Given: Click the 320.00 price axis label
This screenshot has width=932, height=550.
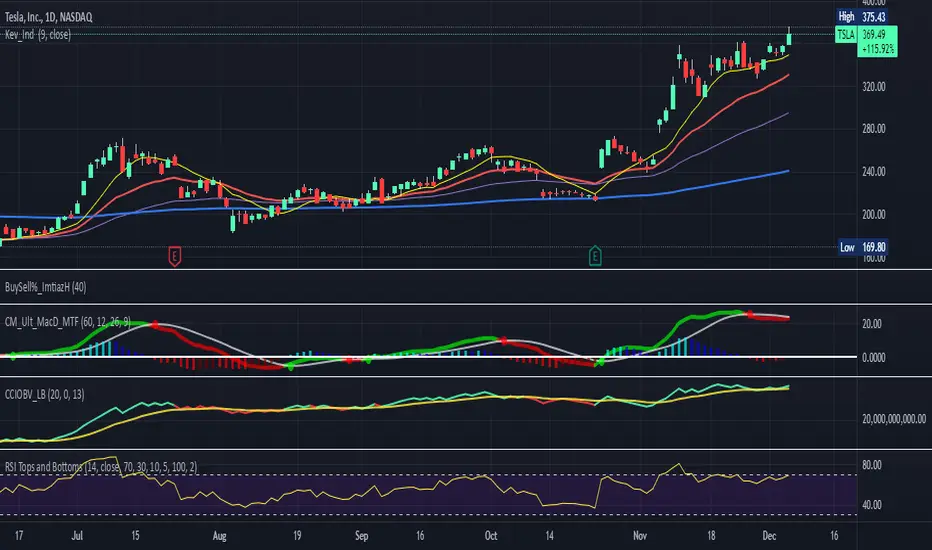Looking at the screenshot, I should [876, 87].
